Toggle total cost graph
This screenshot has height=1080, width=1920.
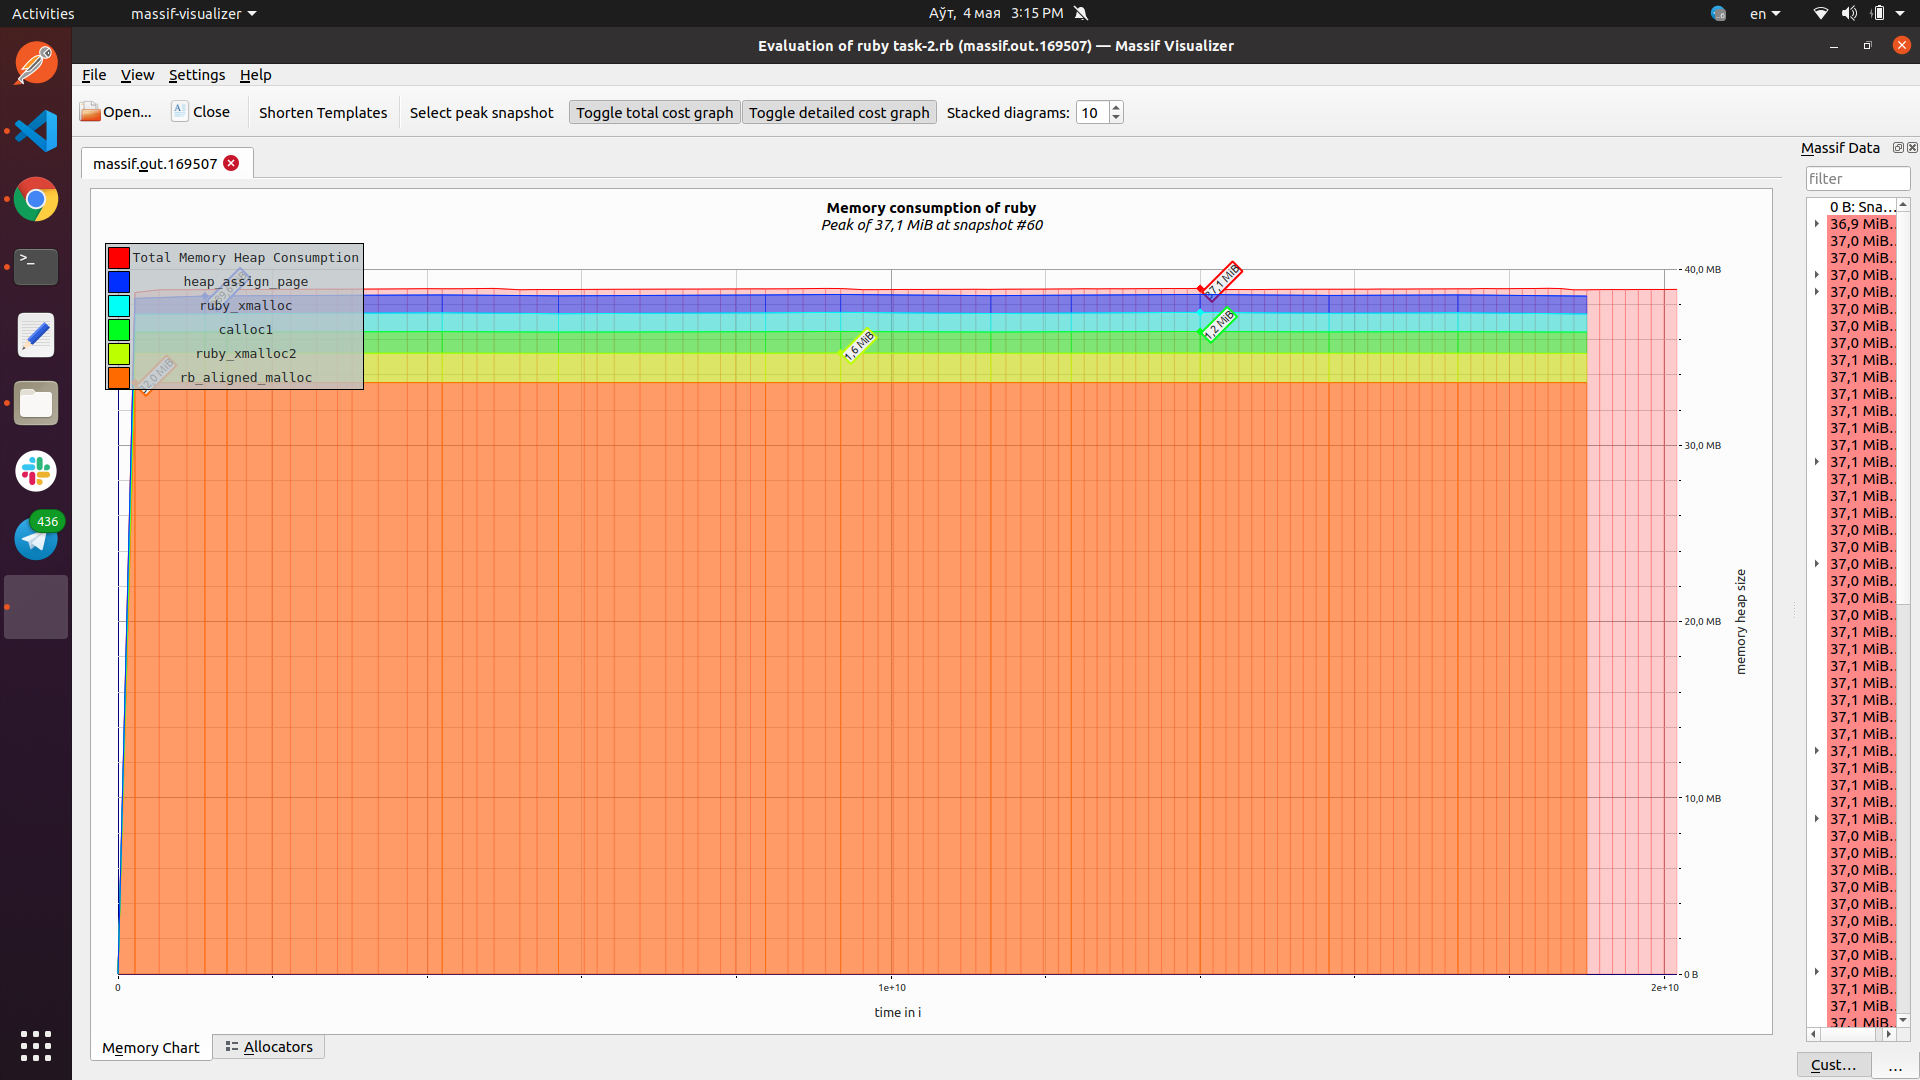[x=654, y=113]
